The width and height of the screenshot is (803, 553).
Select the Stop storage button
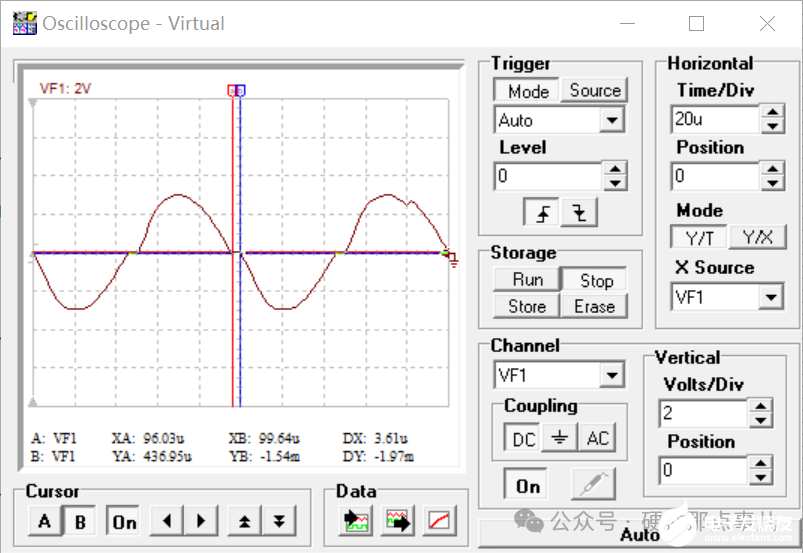[596, 280]
